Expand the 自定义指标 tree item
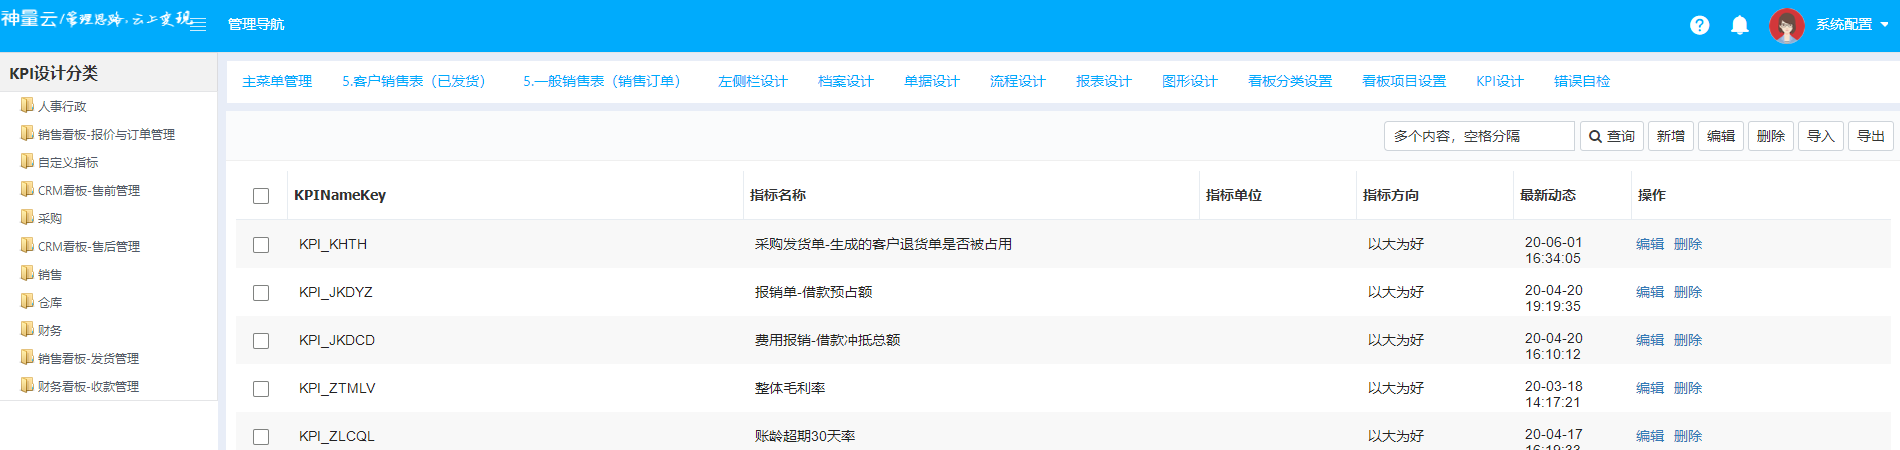Screen dimensions: 1900x450 point(68,162)
